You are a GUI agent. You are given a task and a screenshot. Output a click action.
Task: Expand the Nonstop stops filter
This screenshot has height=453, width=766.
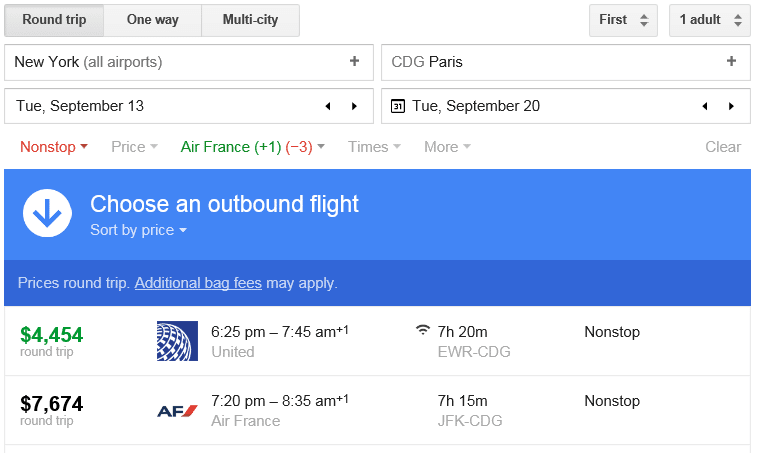click(x=54, y=147)
